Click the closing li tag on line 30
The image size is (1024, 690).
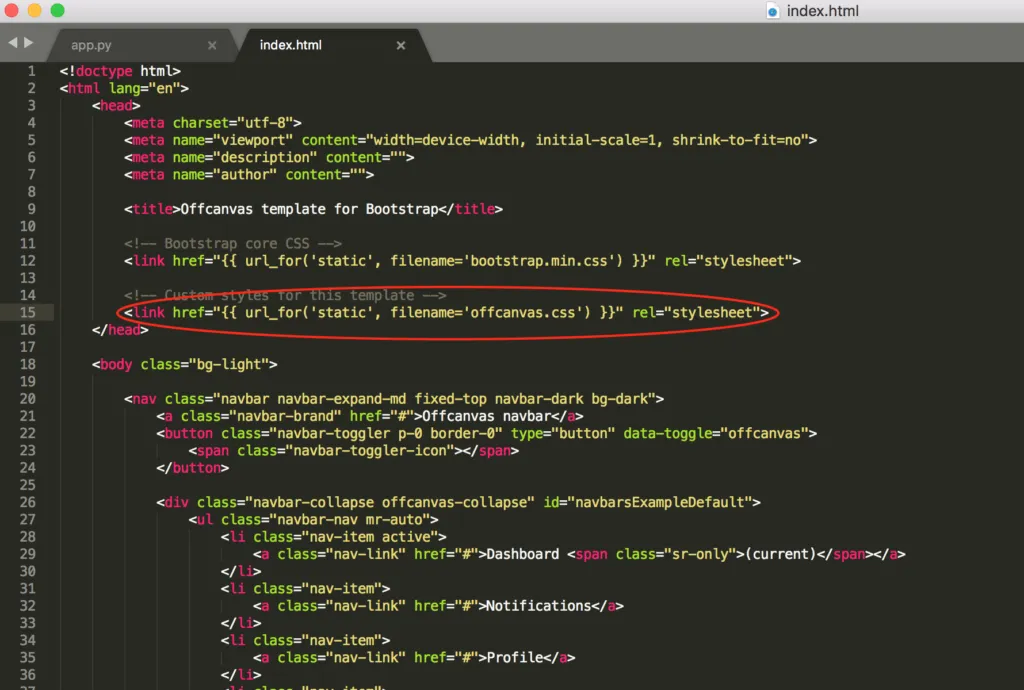click(241, 571)
